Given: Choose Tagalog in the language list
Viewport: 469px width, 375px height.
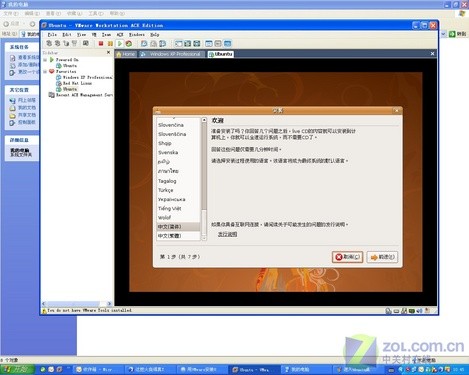Looking at the screenshot, I should pos(167,181).
